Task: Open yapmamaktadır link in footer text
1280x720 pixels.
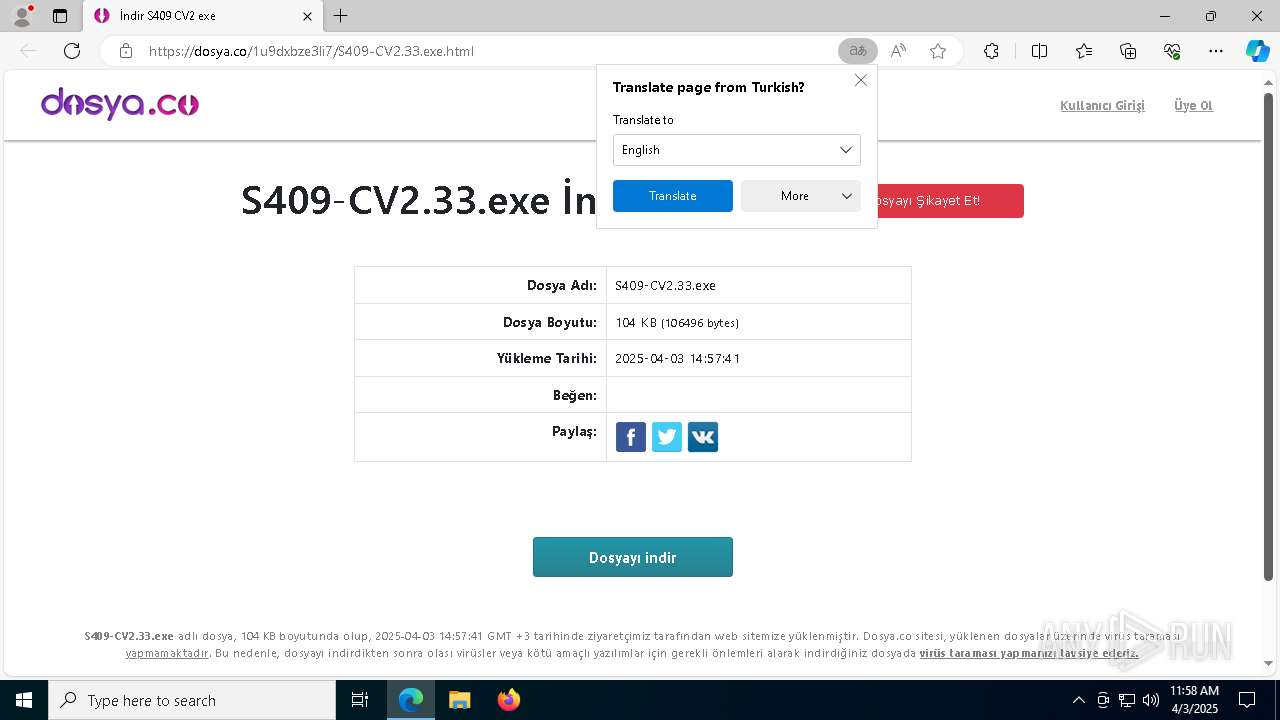Action: 167,653
